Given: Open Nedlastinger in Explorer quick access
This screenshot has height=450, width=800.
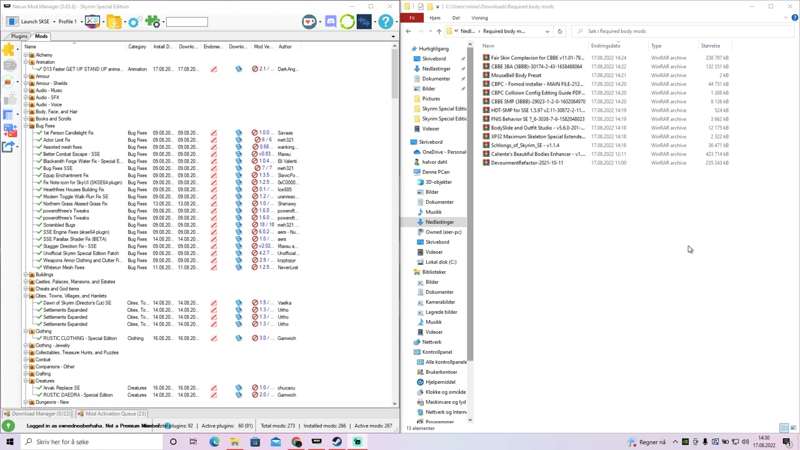Looking at the screenshot, I should [437, 69].
